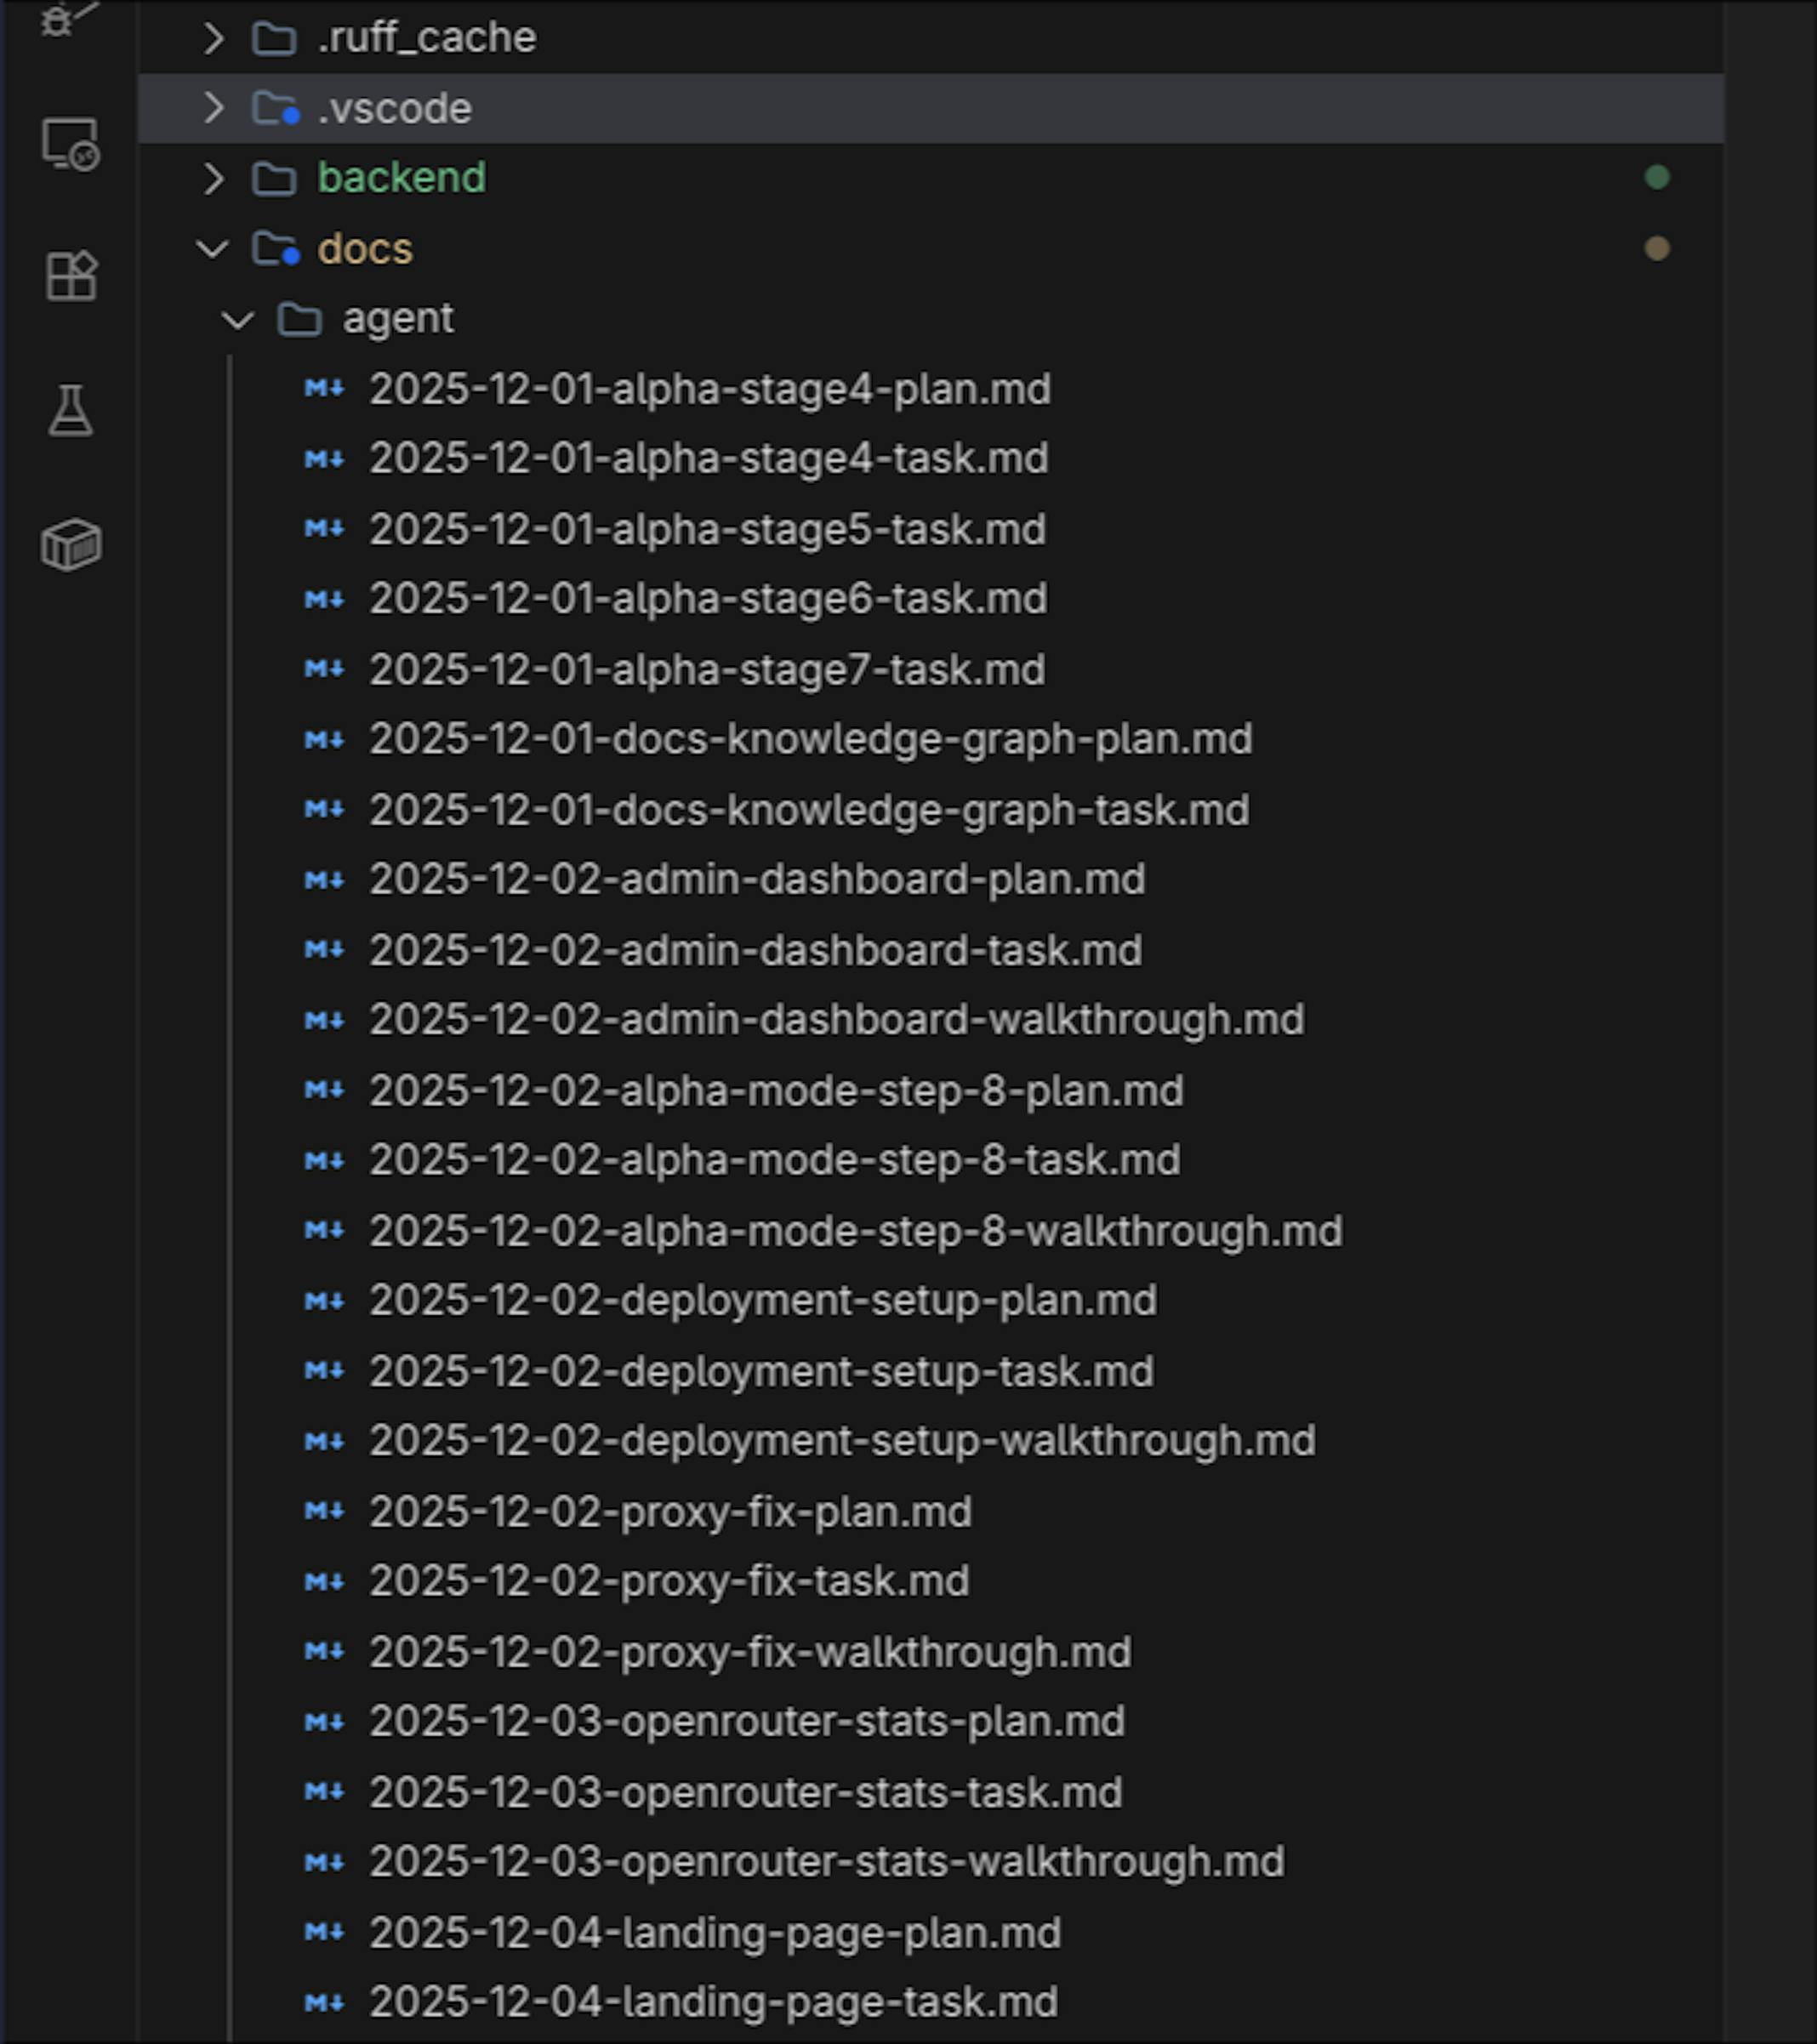Viewport: 1817px width, 2044px height.
Task: Click the docs folder icon
Action: tap(275, 248)
